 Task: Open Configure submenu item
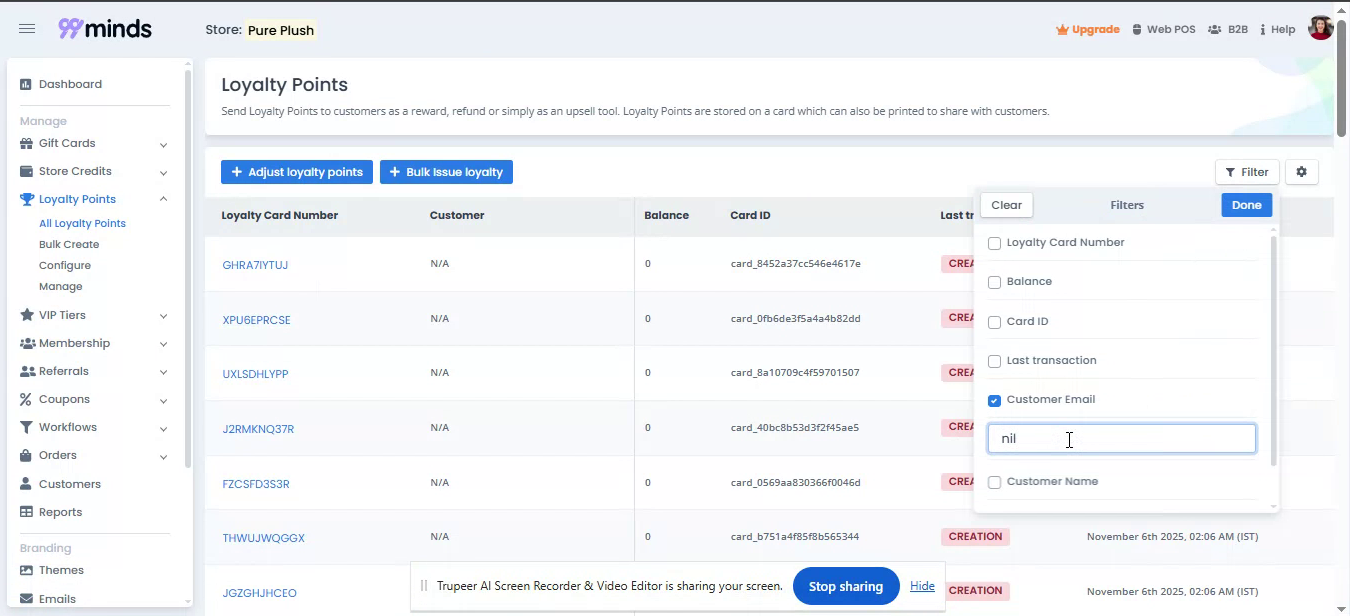click(x=65, y=266)
